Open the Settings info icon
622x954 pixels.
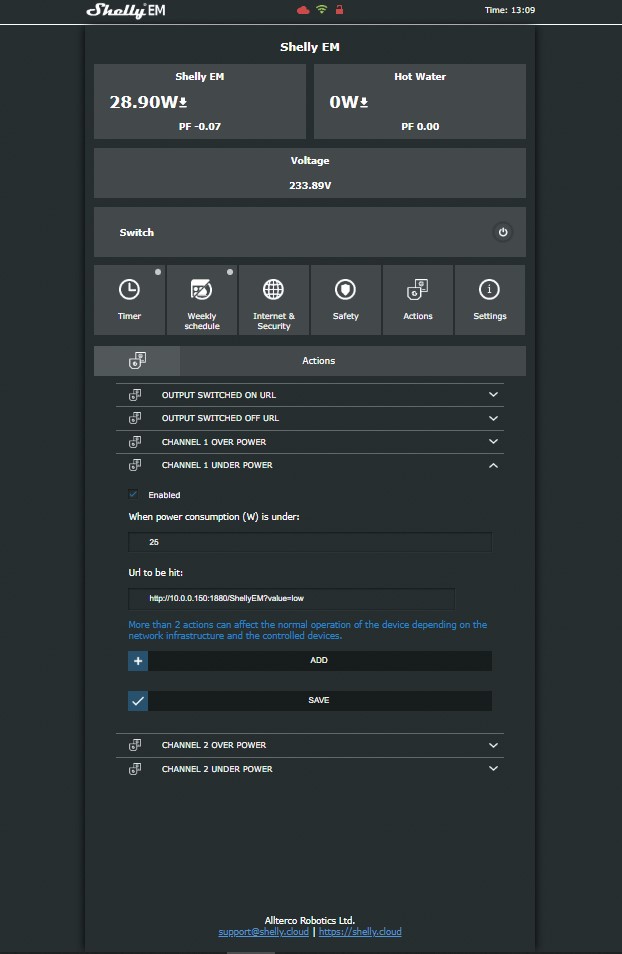click(x=489, y=290)
